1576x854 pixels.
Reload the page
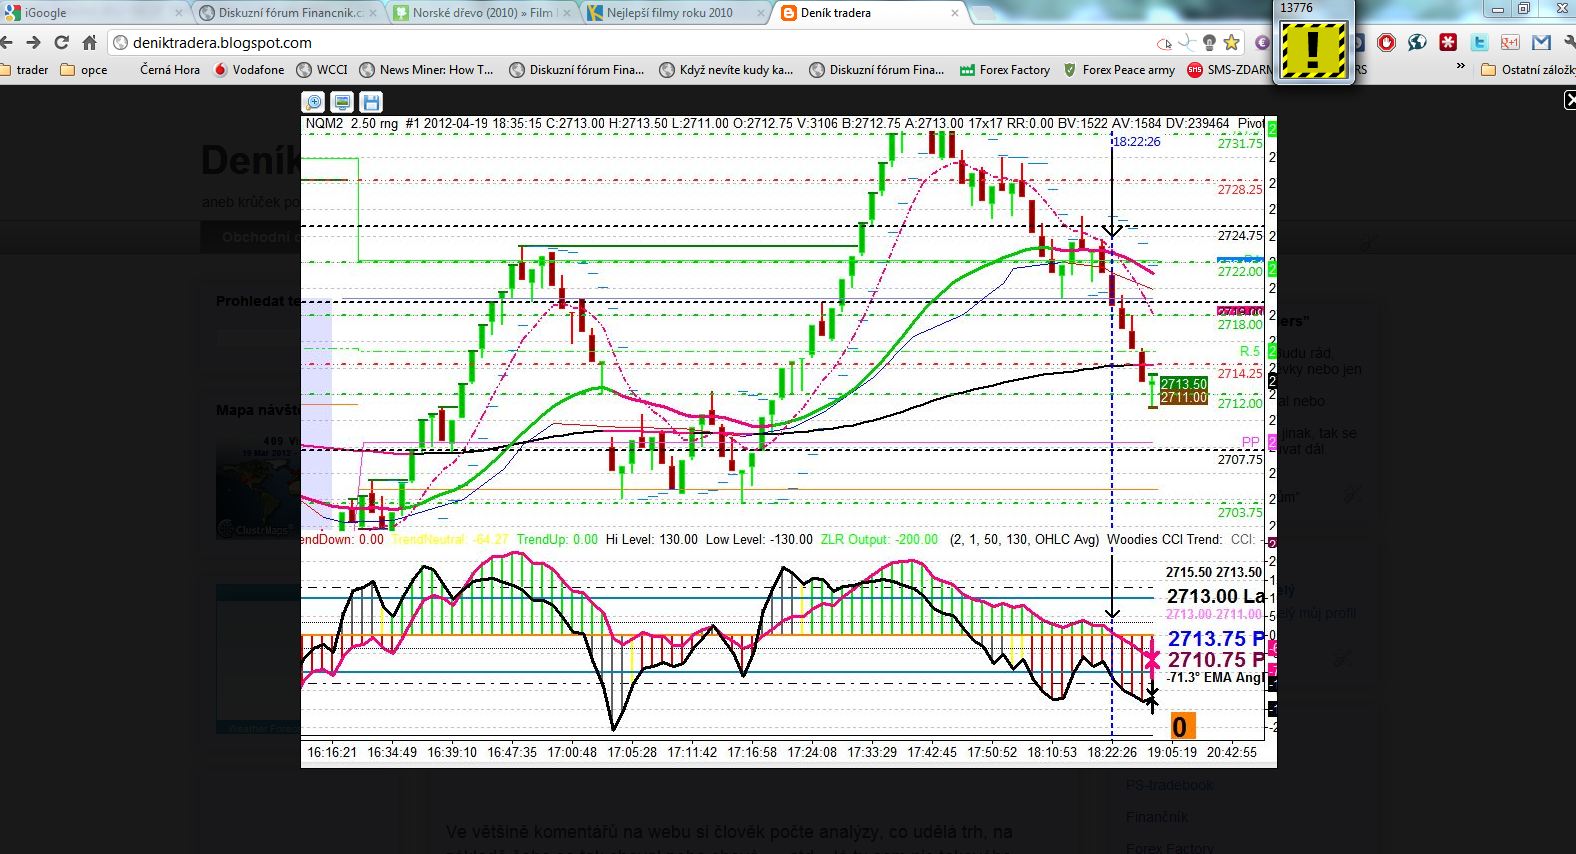pyautogui.click(x=62, y=43)
